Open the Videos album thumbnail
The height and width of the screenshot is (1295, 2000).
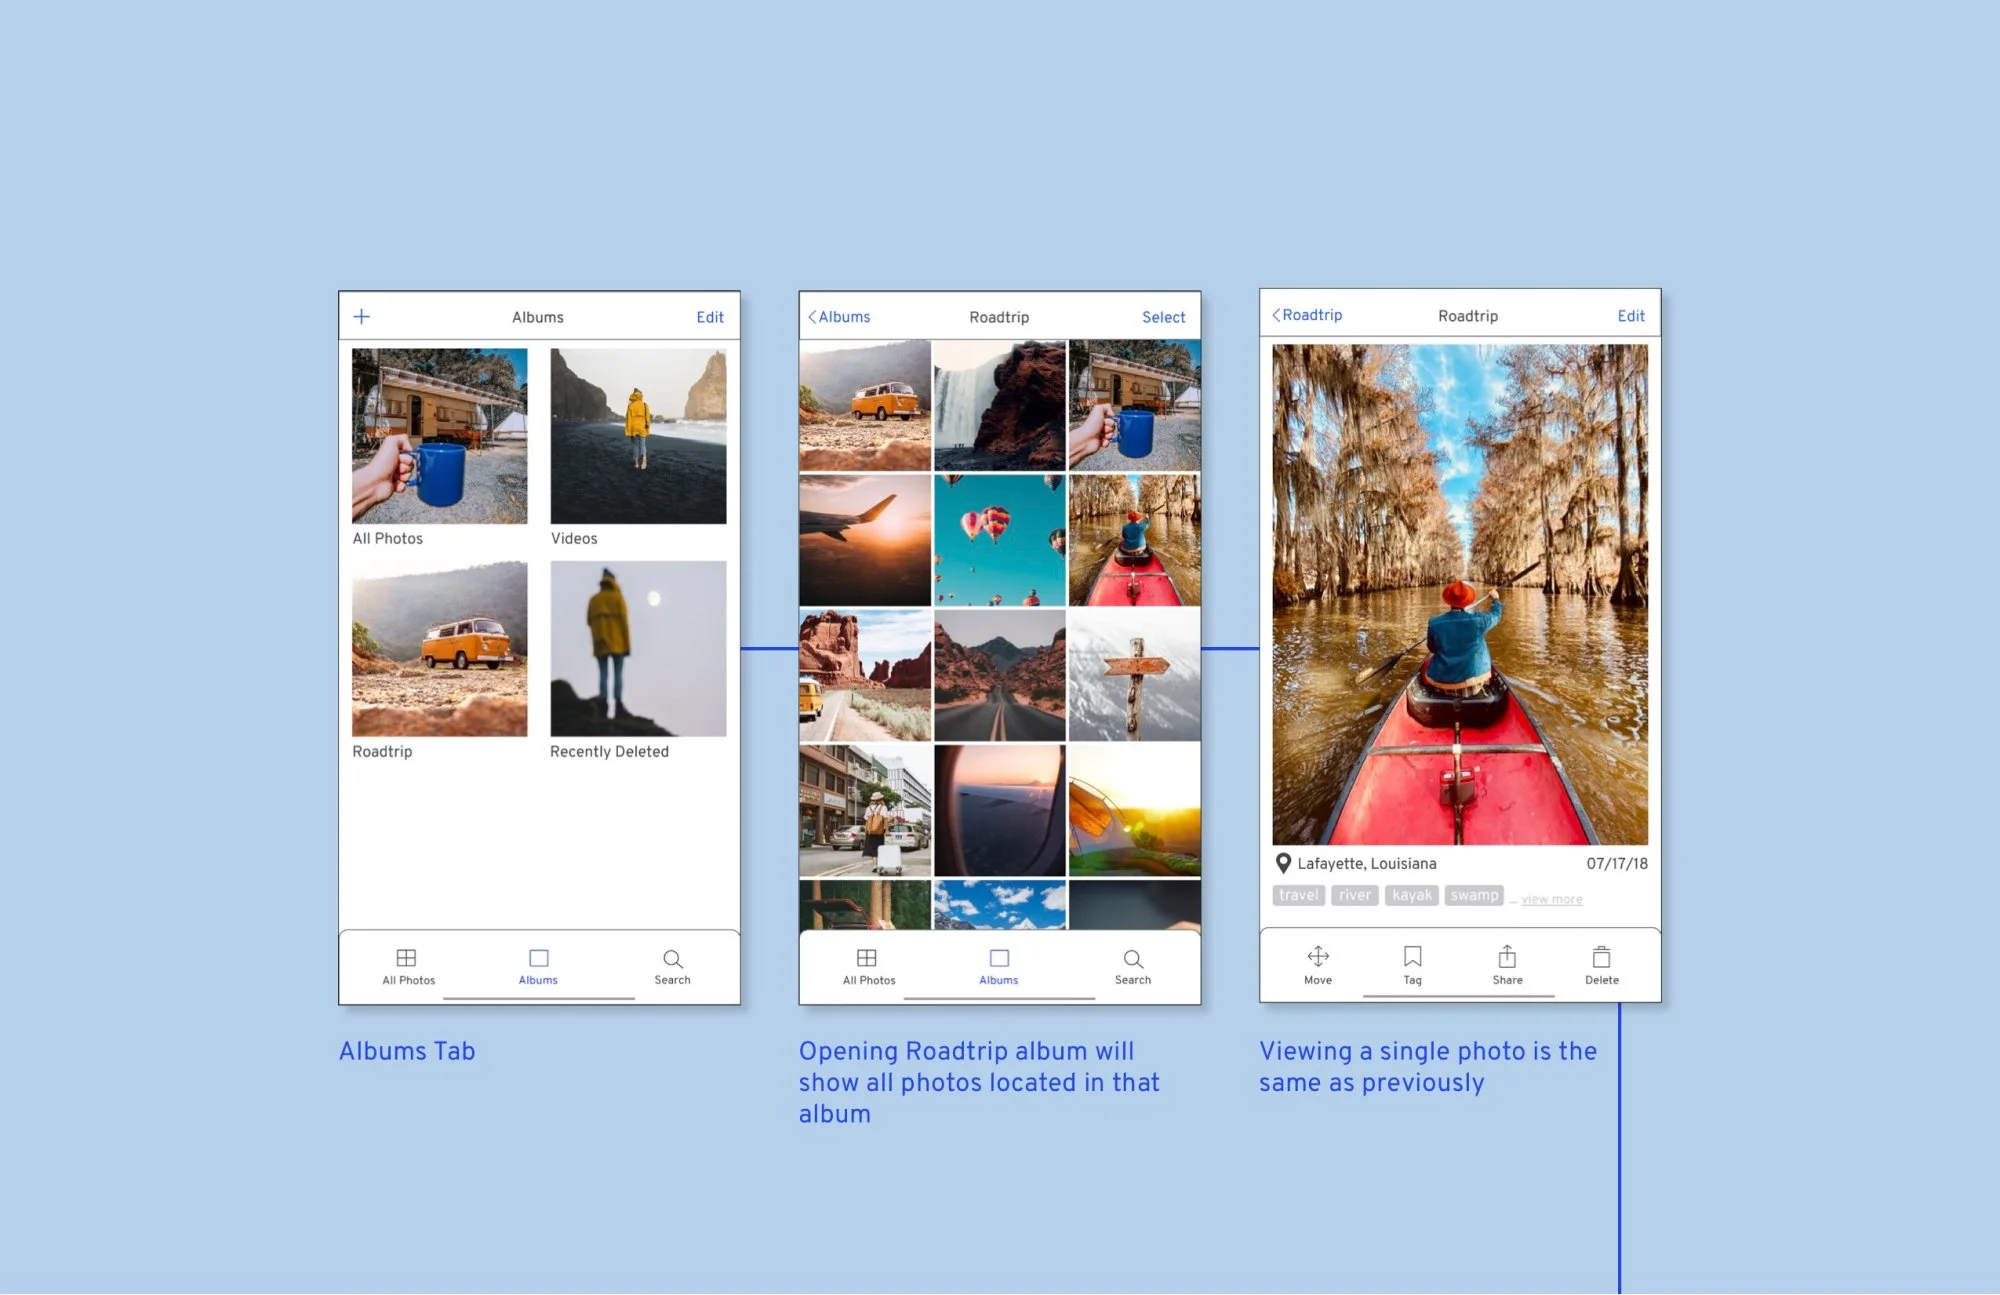(x=638, y=436)
